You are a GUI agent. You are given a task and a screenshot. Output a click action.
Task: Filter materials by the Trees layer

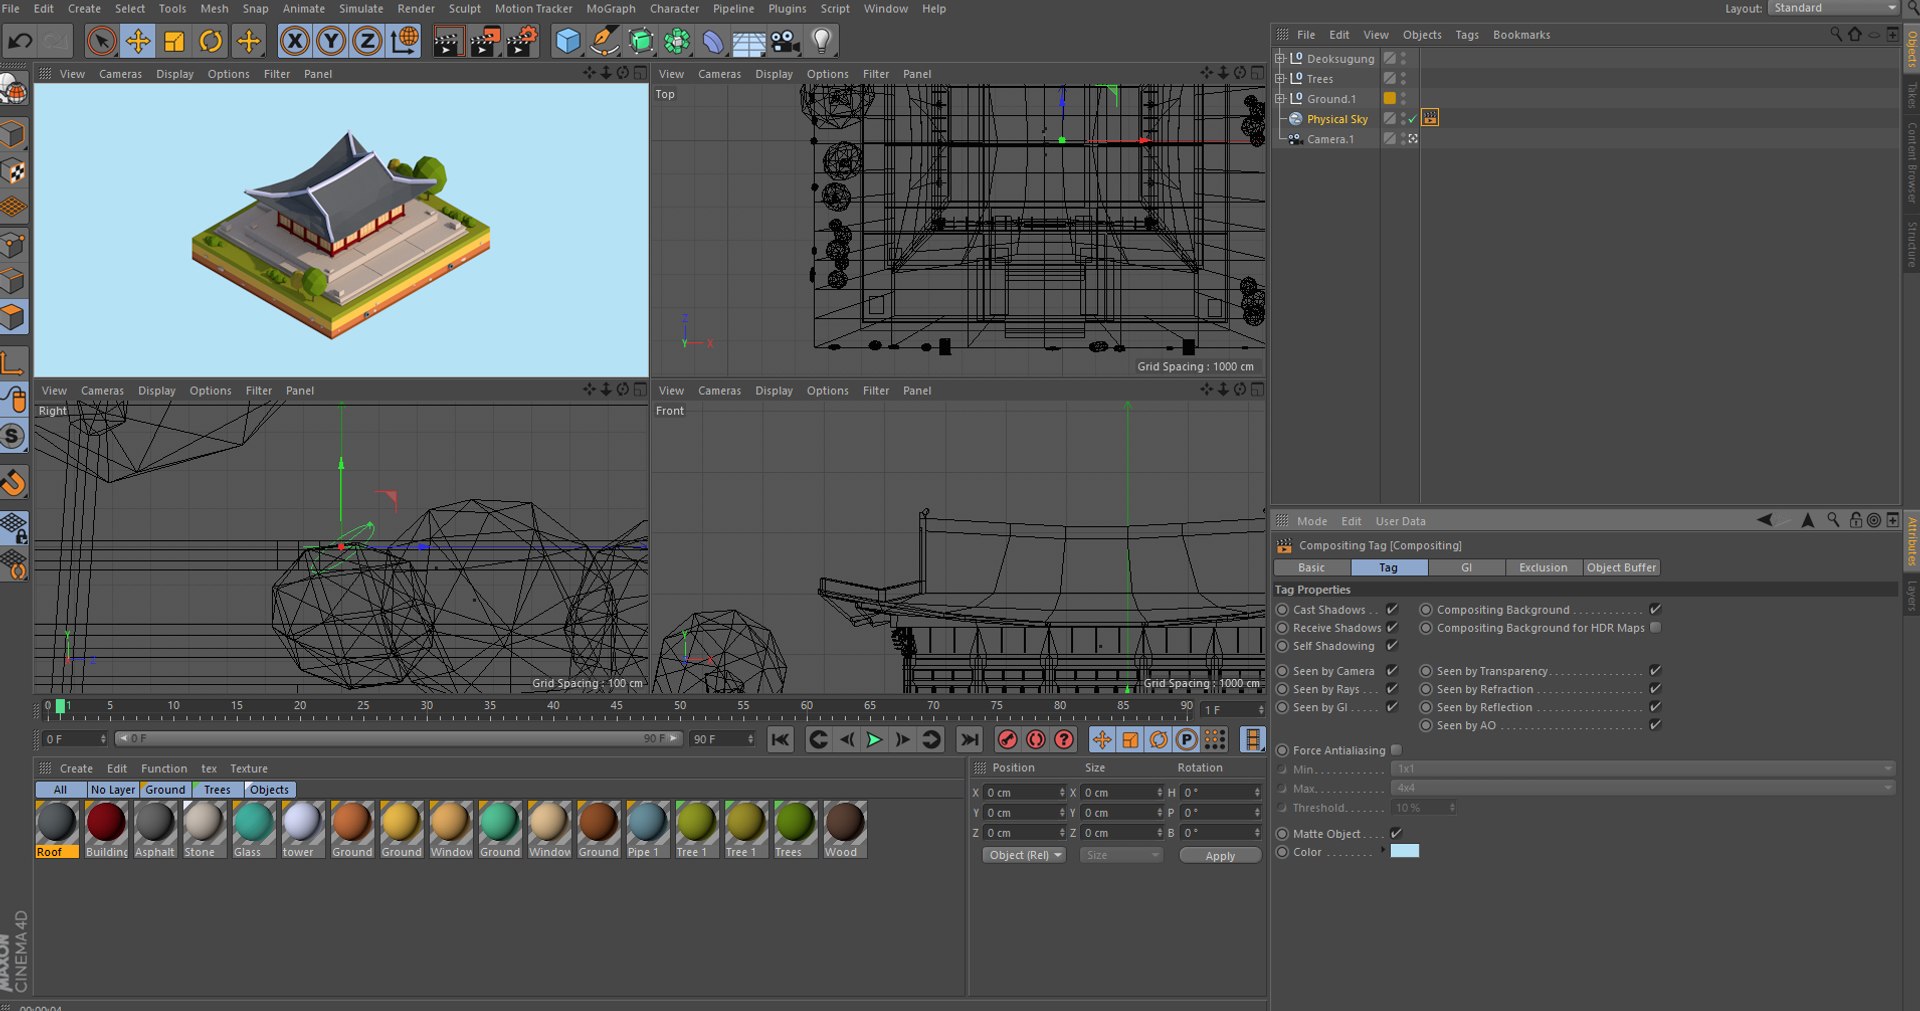(x=217, y=789)
